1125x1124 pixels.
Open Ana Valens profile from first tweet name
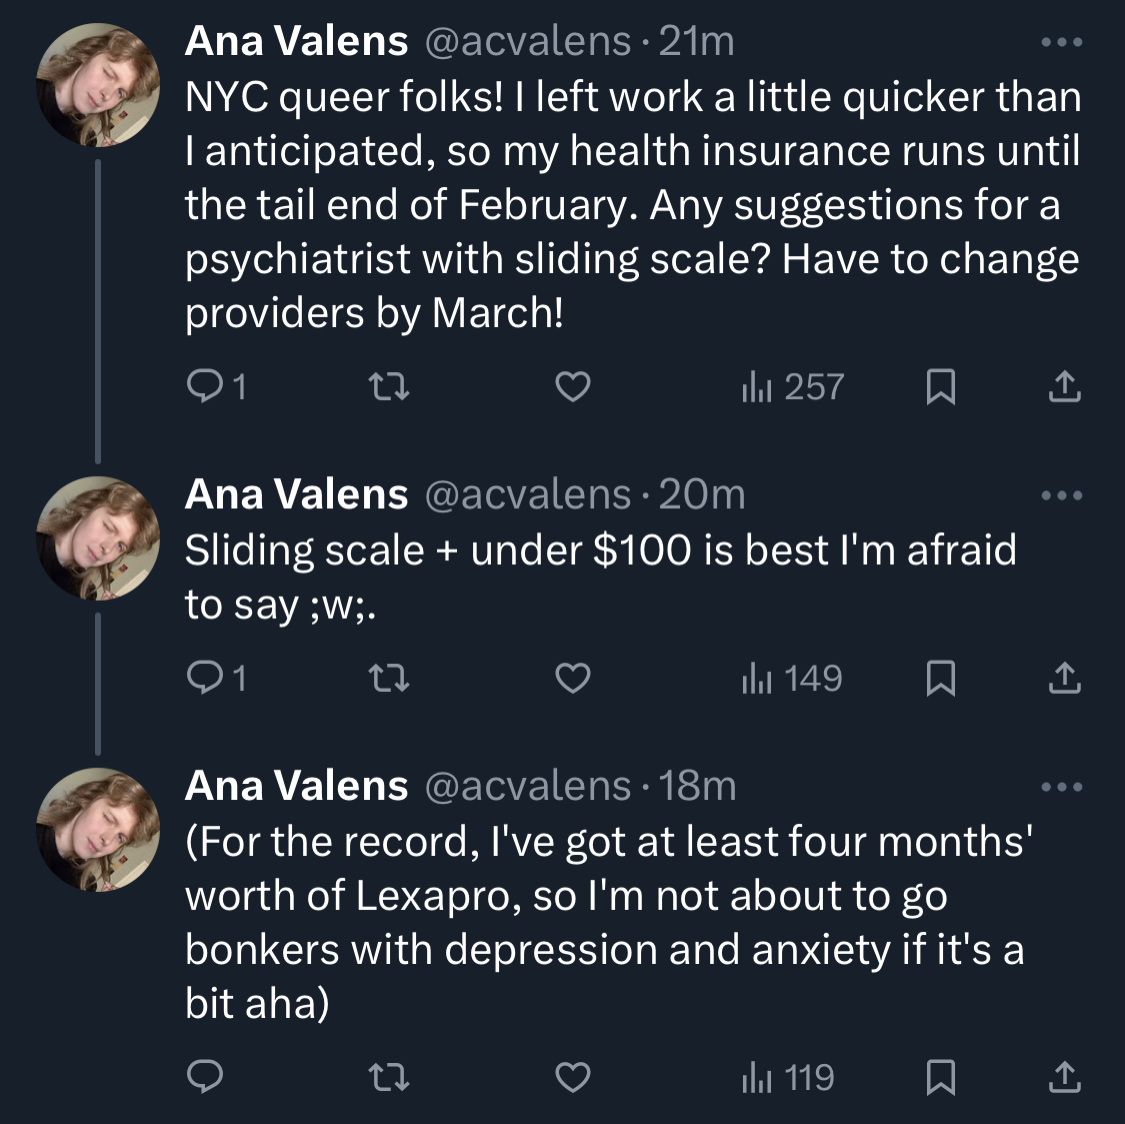[x=296, y=42]
